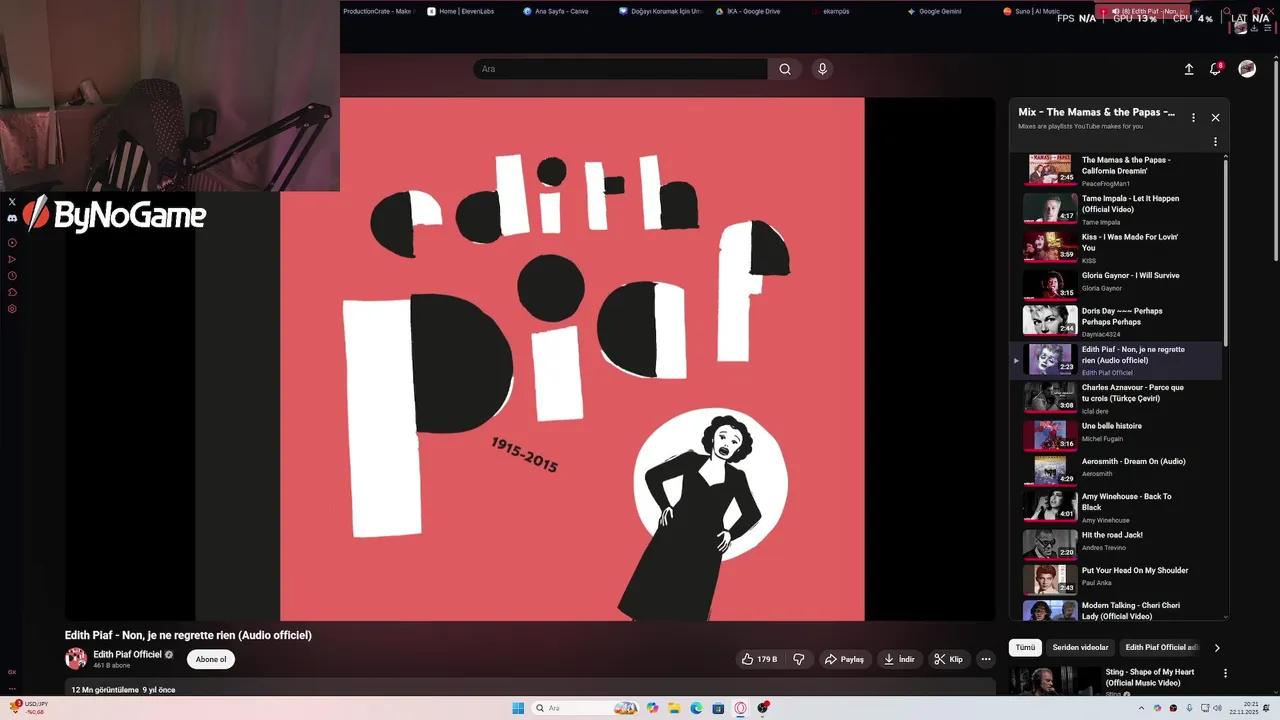Play Put Your Head On My Shoulder
Image resolution: width=1280 pixels, height=720 pixels.
(x=1115, y=580)
